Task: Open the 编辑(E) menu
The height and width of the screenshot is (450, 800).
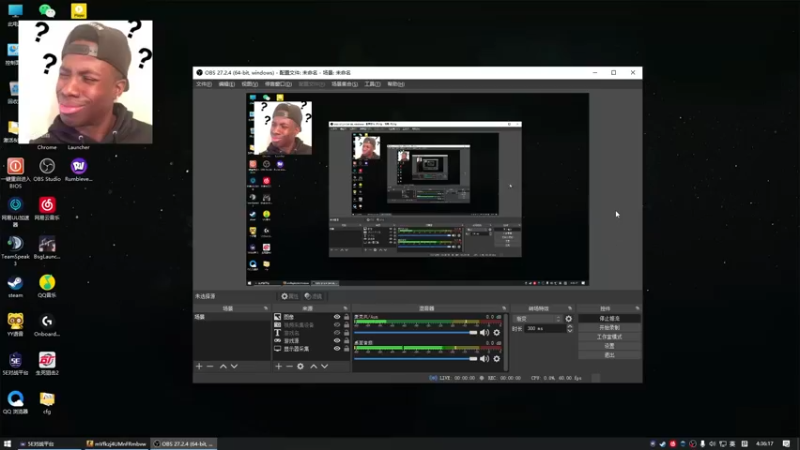Action: coord(227,84)
